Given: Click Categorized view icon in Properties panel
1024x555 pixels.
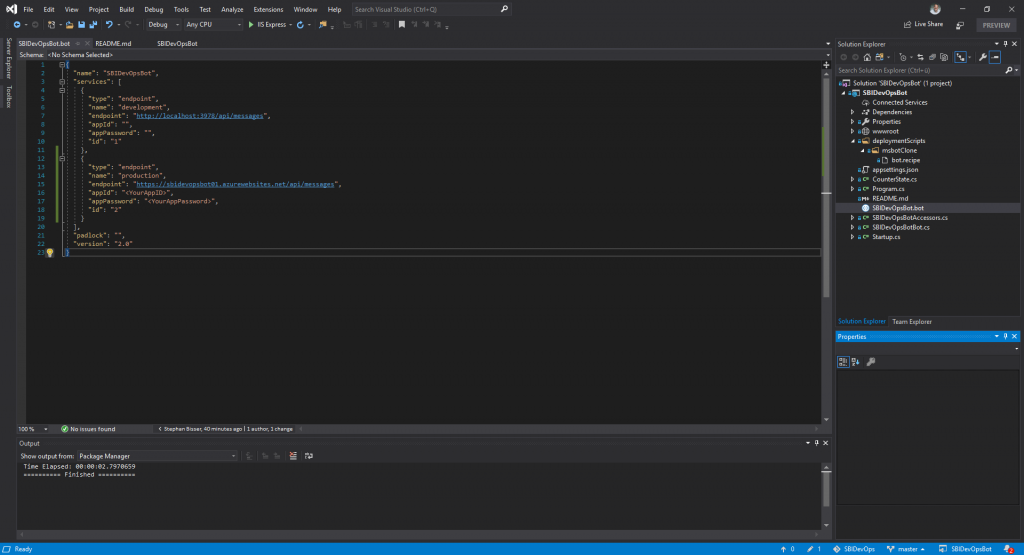Looking at the screenshot, I should 843,362.
